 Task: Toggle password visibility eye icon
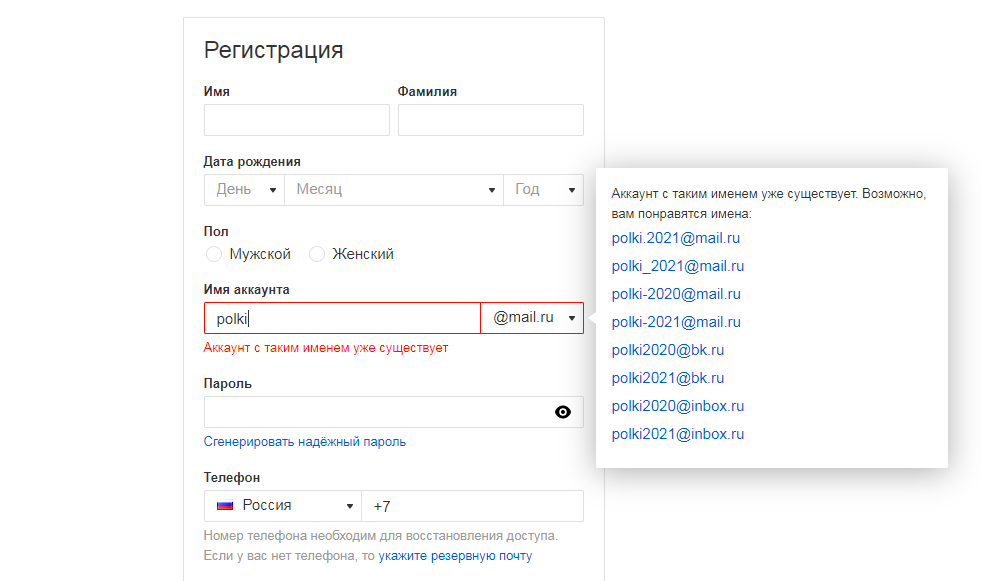[x=562, y=412]
